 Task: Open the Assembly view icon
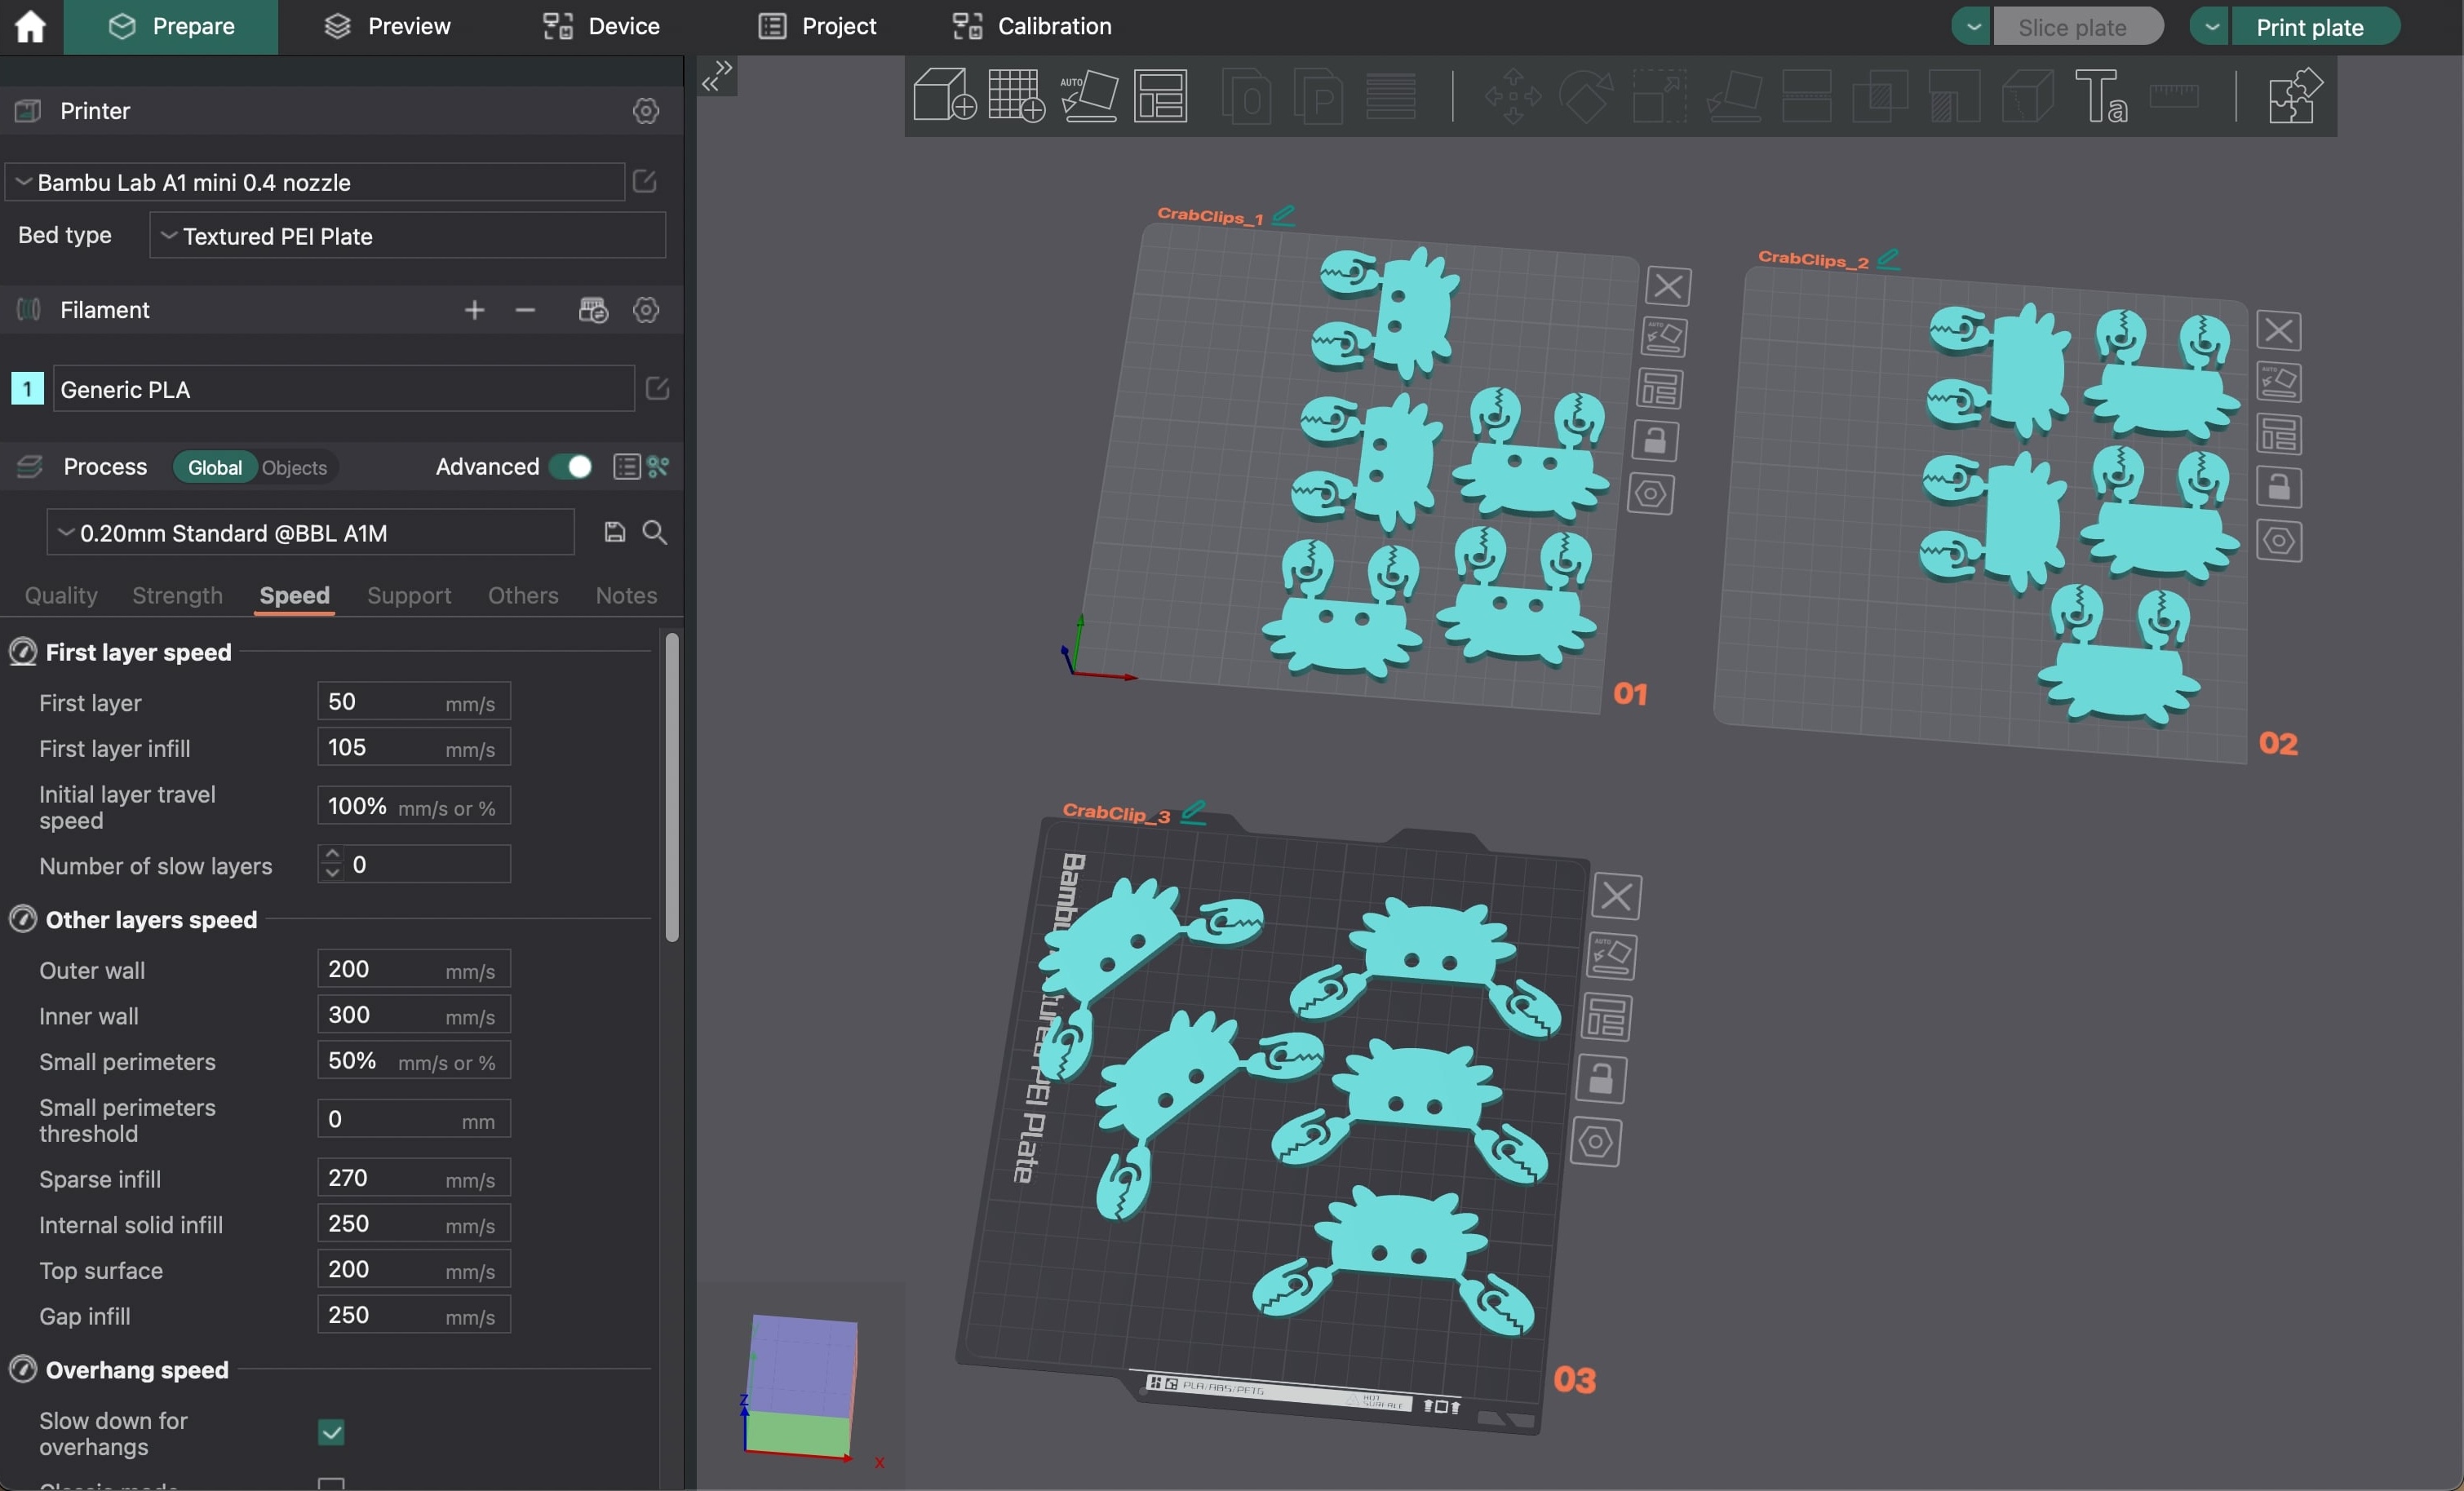[2294, 96]
